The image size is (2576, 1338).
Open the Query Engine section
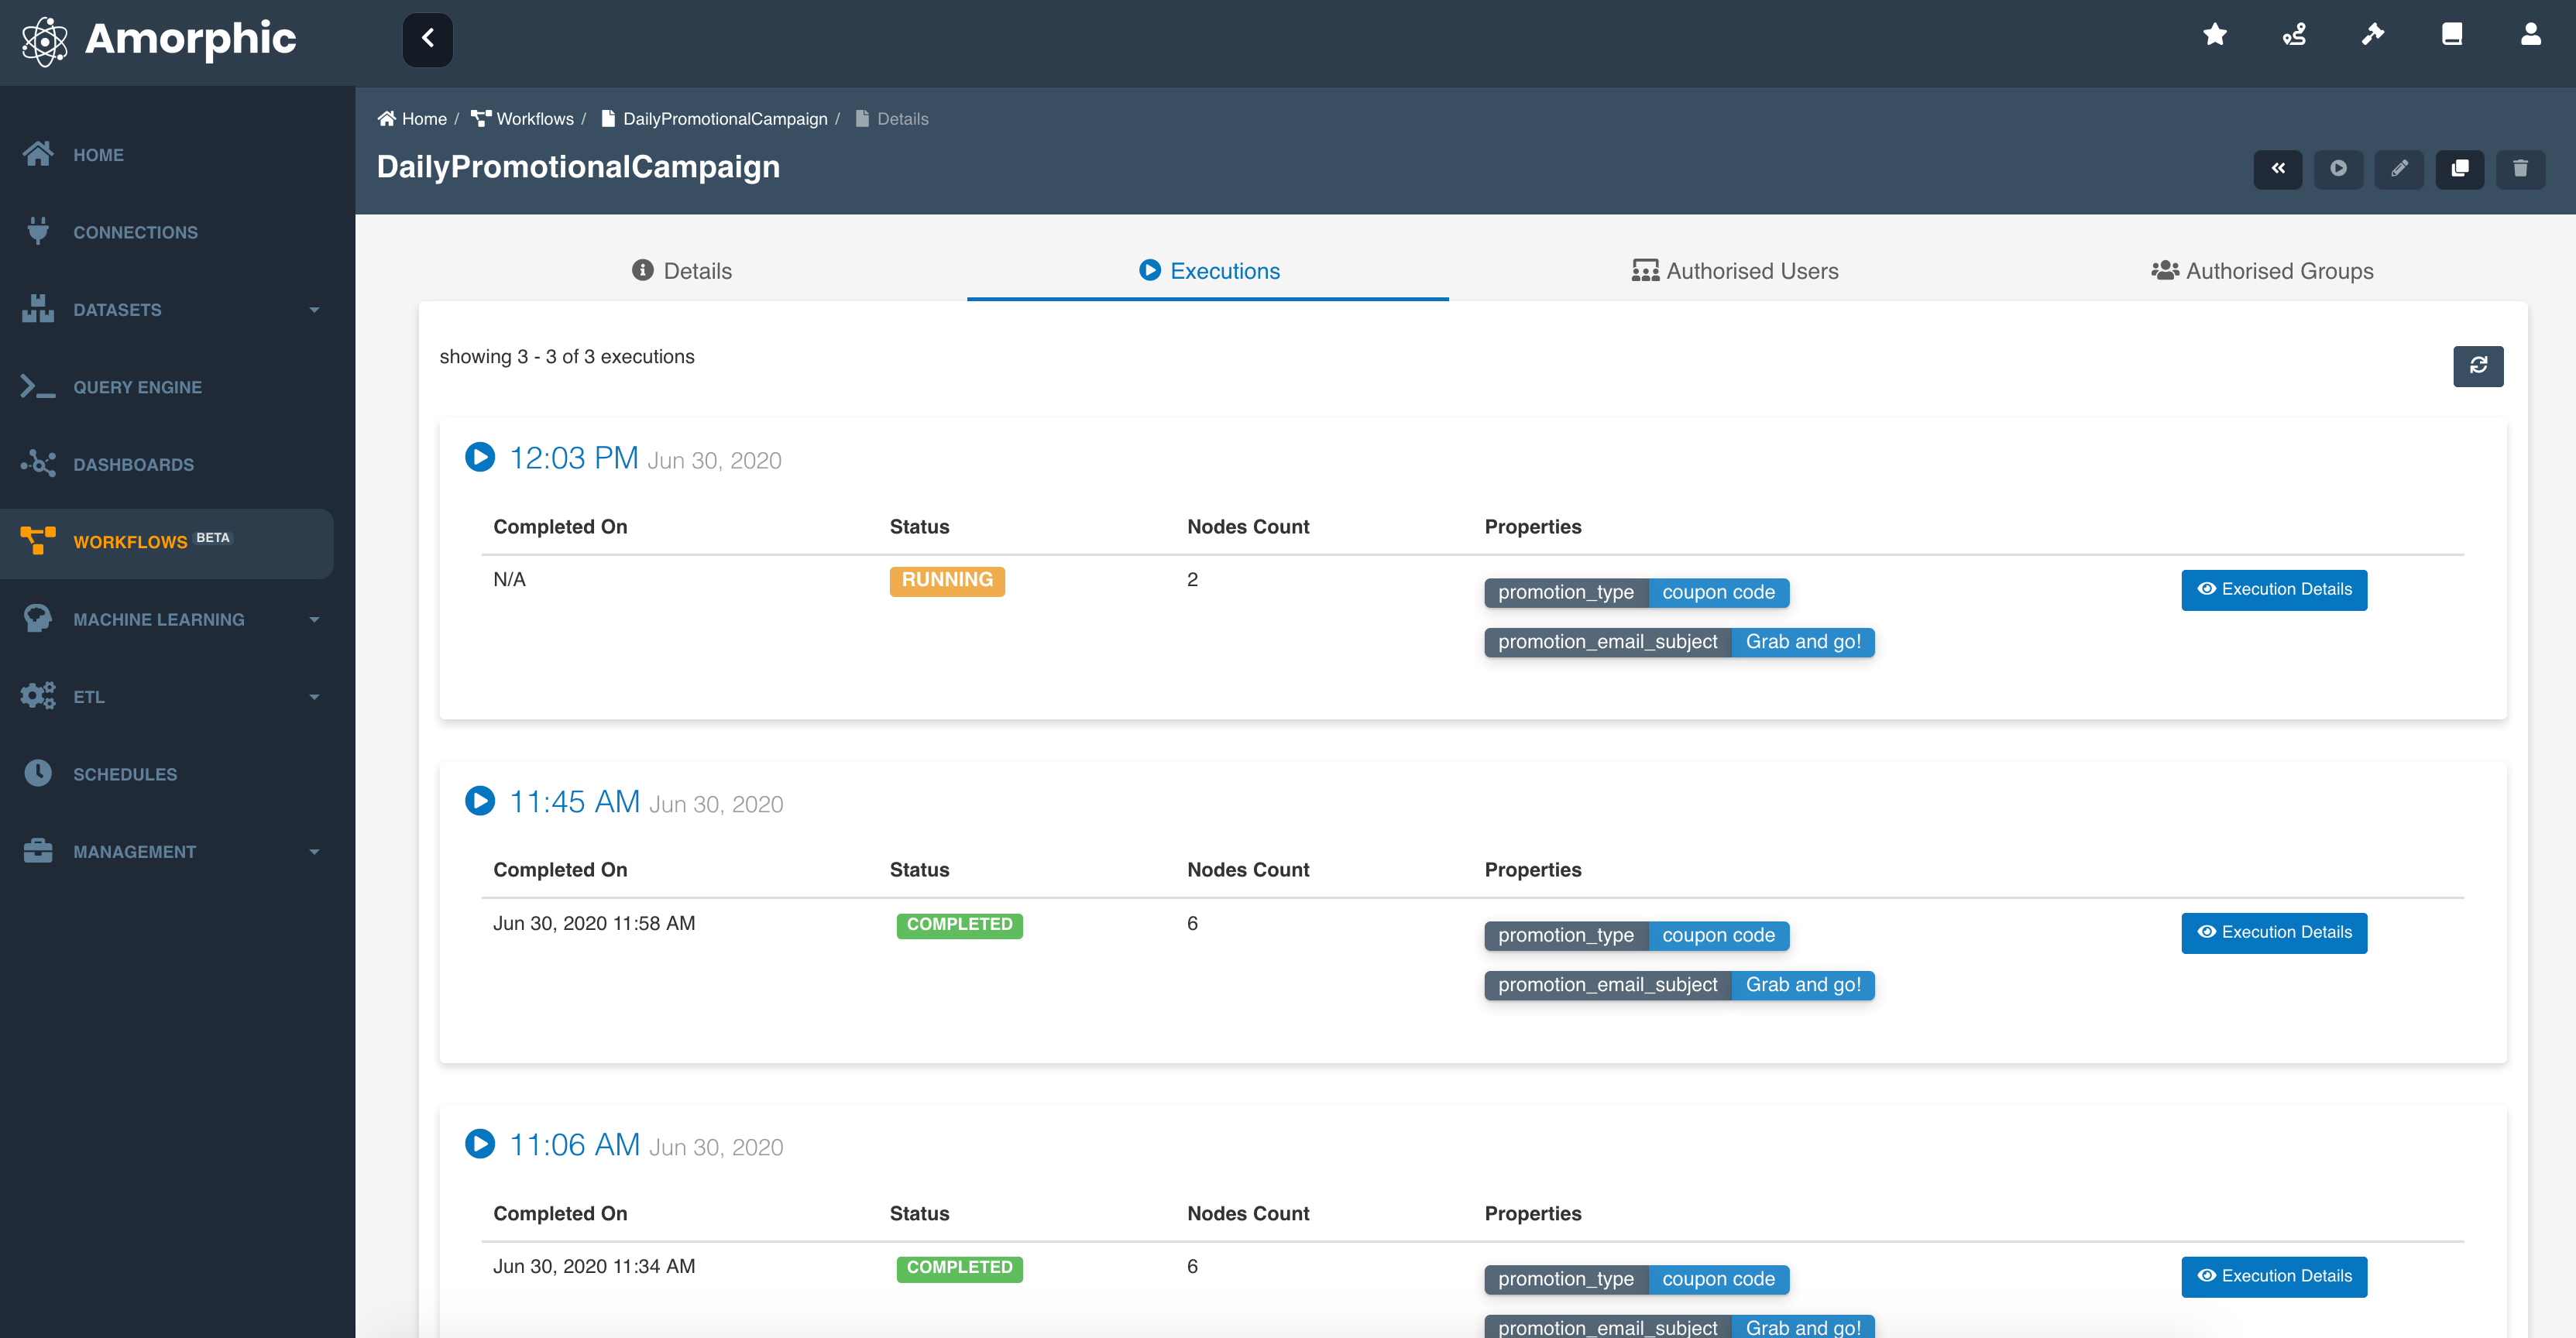138,387
